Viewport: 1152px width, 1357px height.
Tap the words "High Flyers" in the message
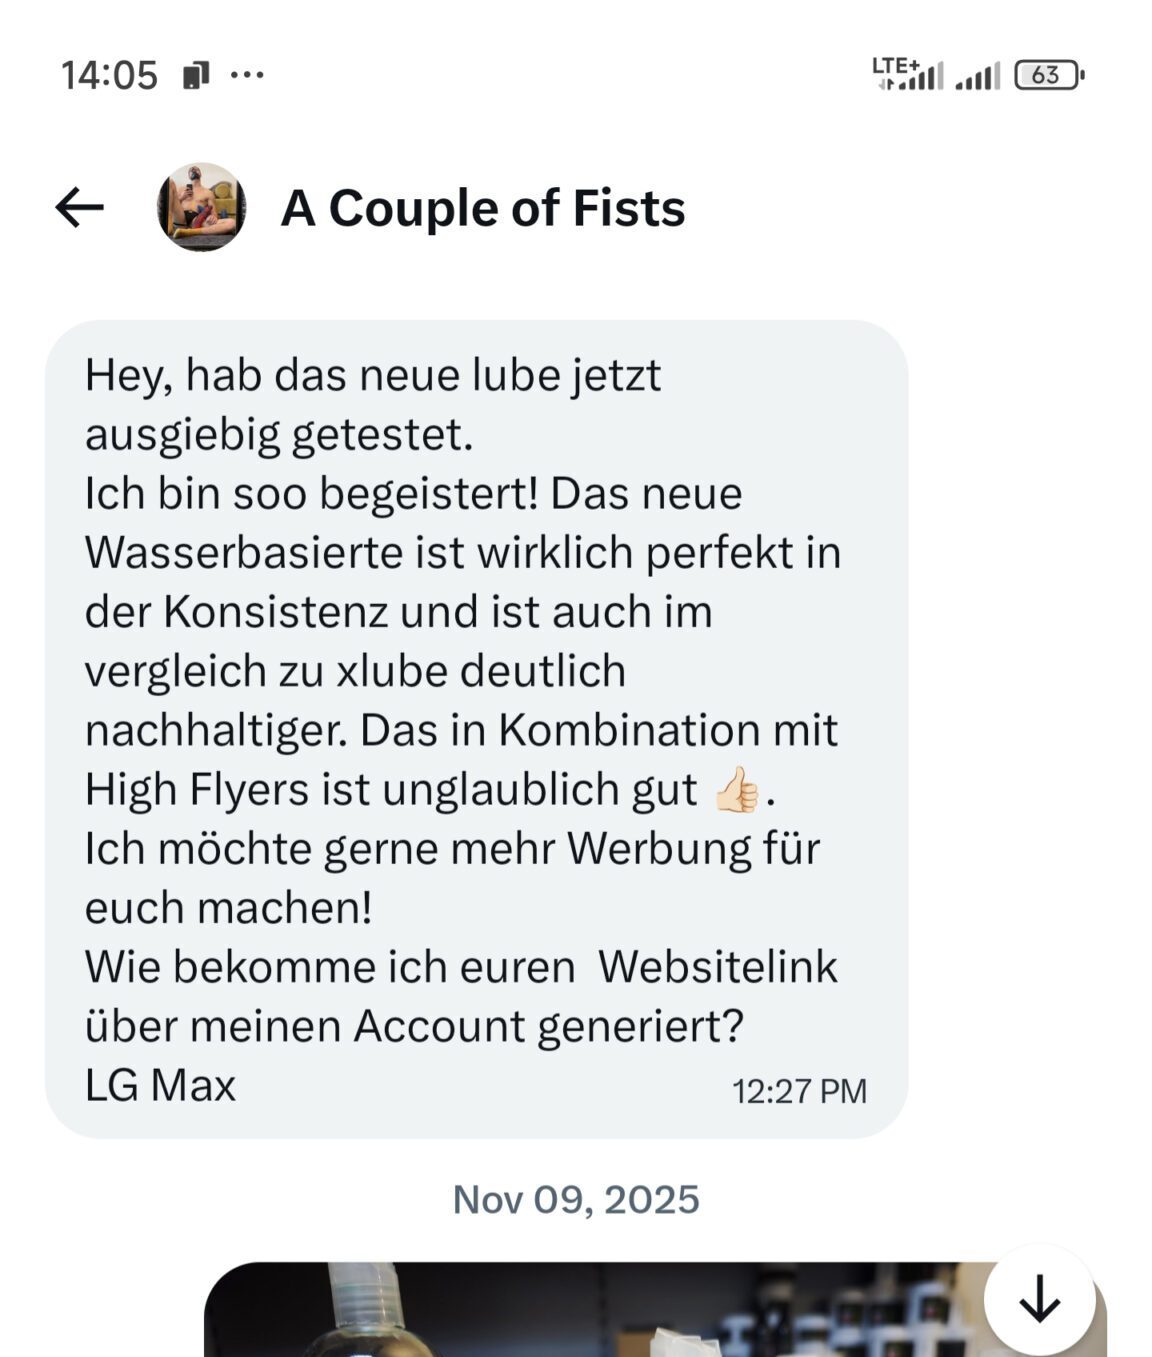(197, 789)
